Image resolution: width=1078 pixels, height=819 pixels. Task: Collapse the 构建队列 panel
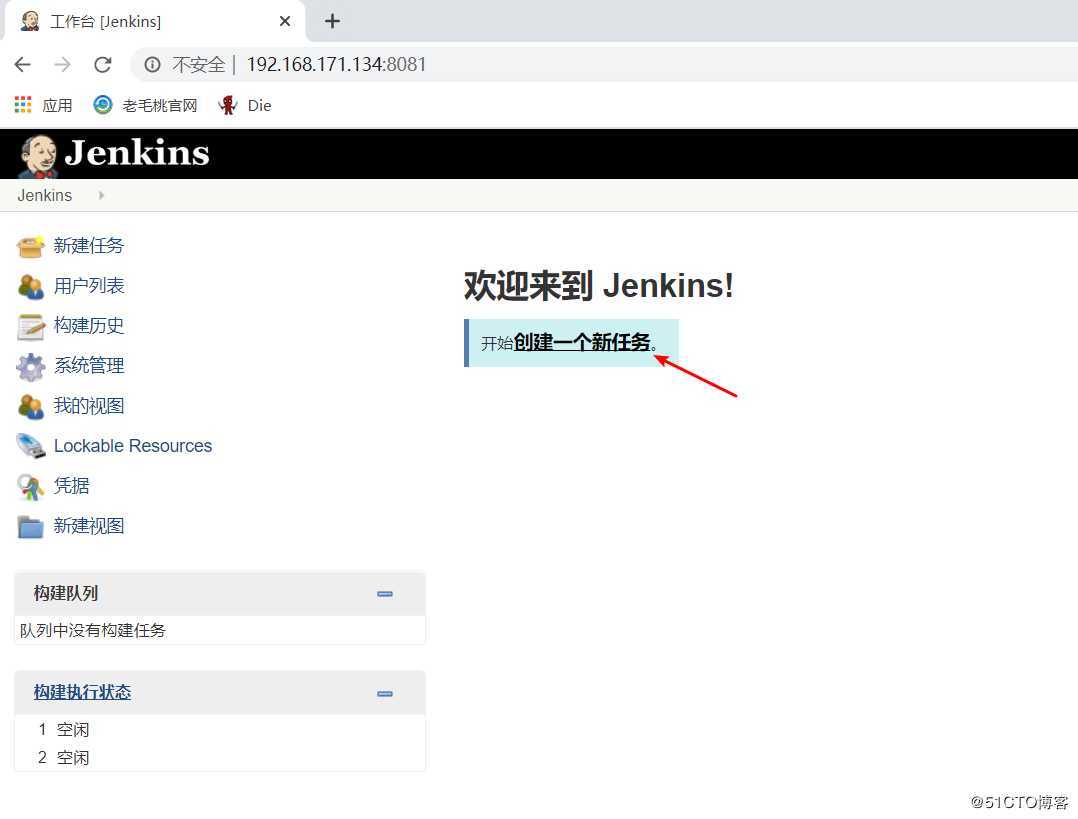(385, 593)
